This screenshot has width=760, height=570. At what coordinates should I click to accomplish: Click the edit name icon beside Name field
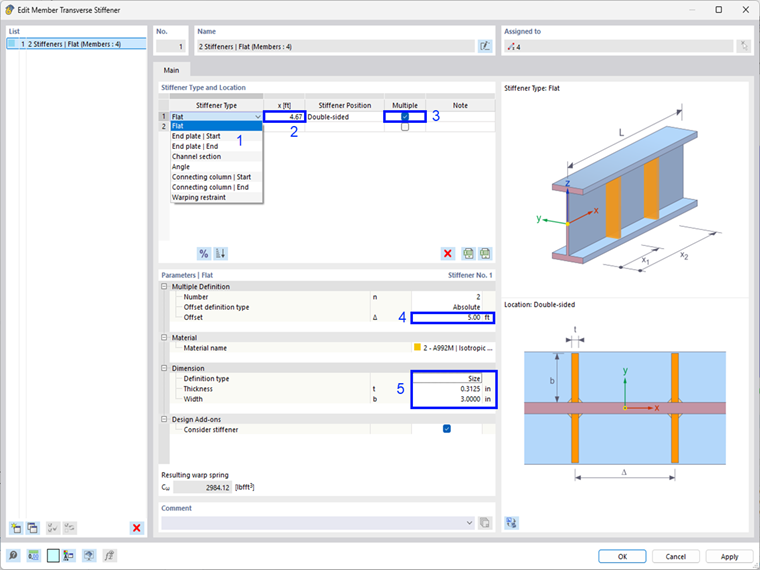[x=484, y=47]
